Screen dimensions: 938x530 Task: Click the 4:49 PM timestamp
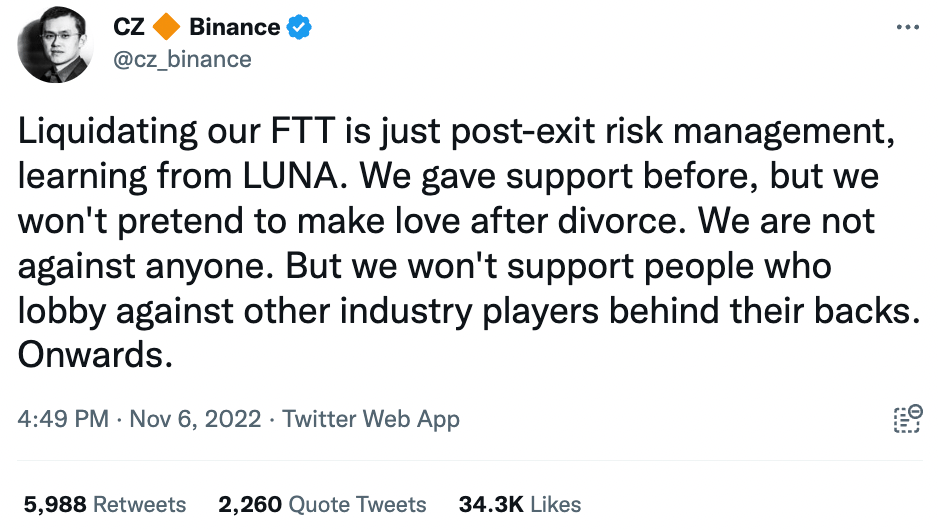click(x=63, y=418)
